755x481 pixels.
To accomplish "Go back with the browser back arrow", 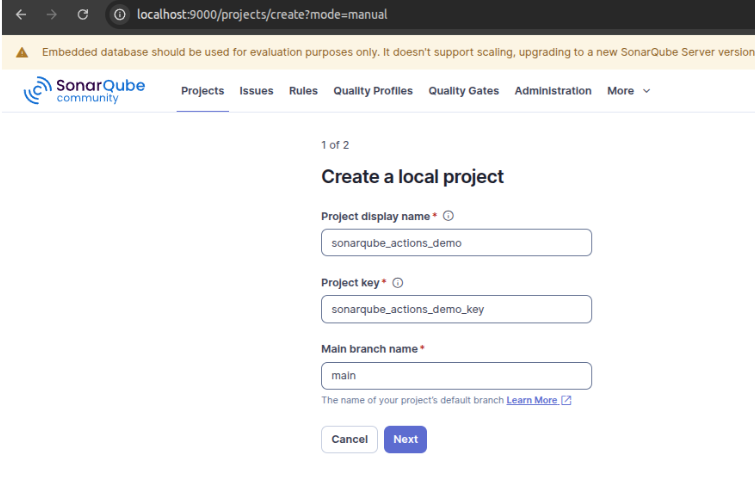I will pyautogui.click(x=21, y=14).
